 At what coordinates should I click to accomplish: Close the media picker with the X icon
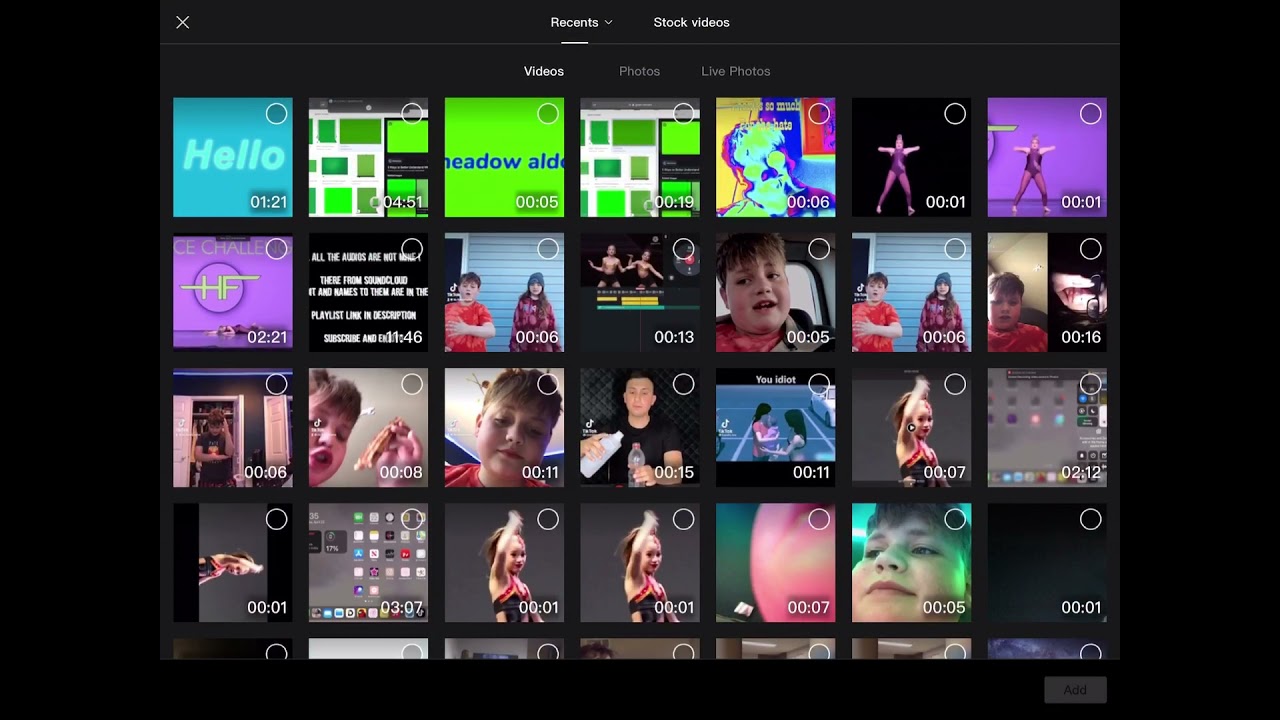tap(182, 22)
